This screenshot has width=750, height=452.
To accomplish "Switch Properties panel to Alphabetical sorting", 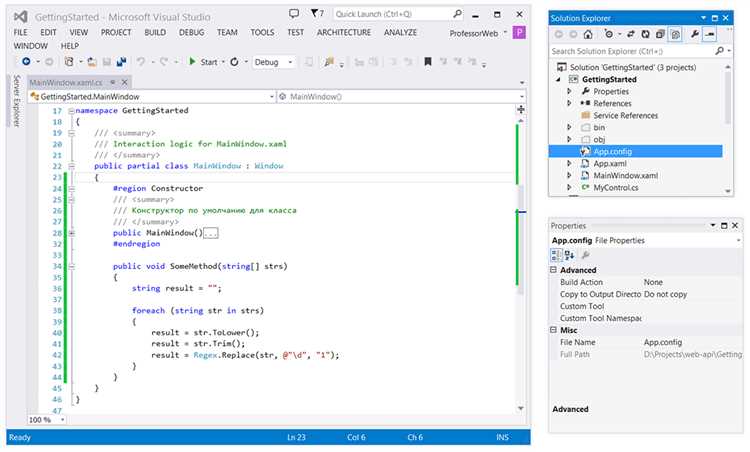I will click(x=569, y=255).
